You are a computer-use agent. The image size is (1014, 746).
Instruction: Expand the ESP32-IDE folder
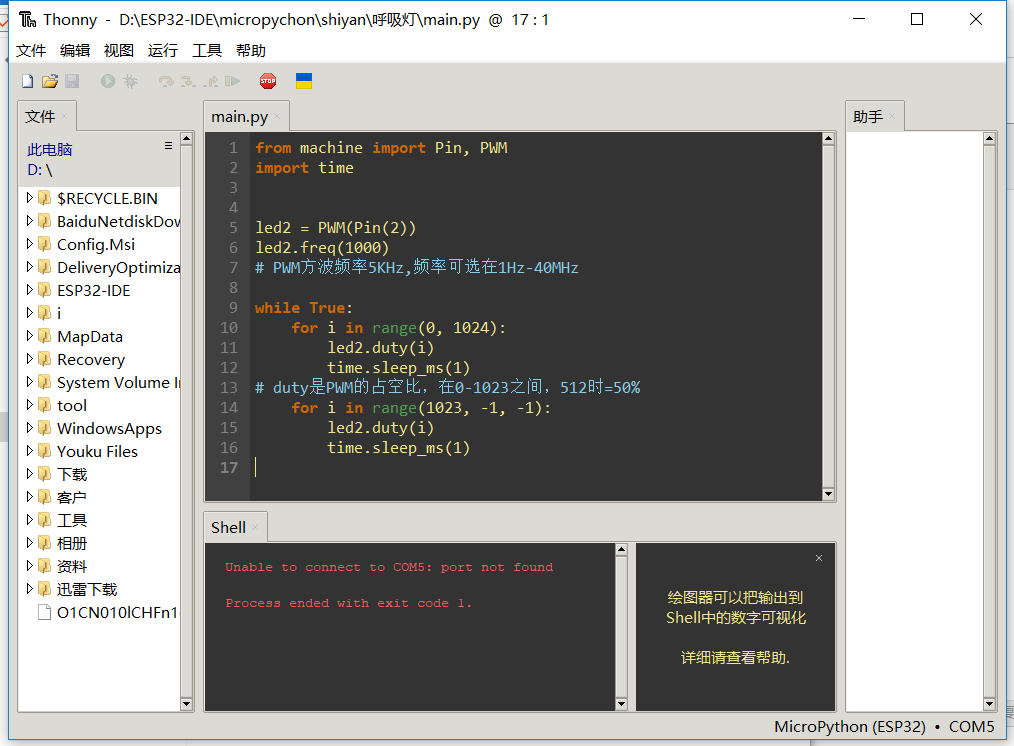[30, 290]
